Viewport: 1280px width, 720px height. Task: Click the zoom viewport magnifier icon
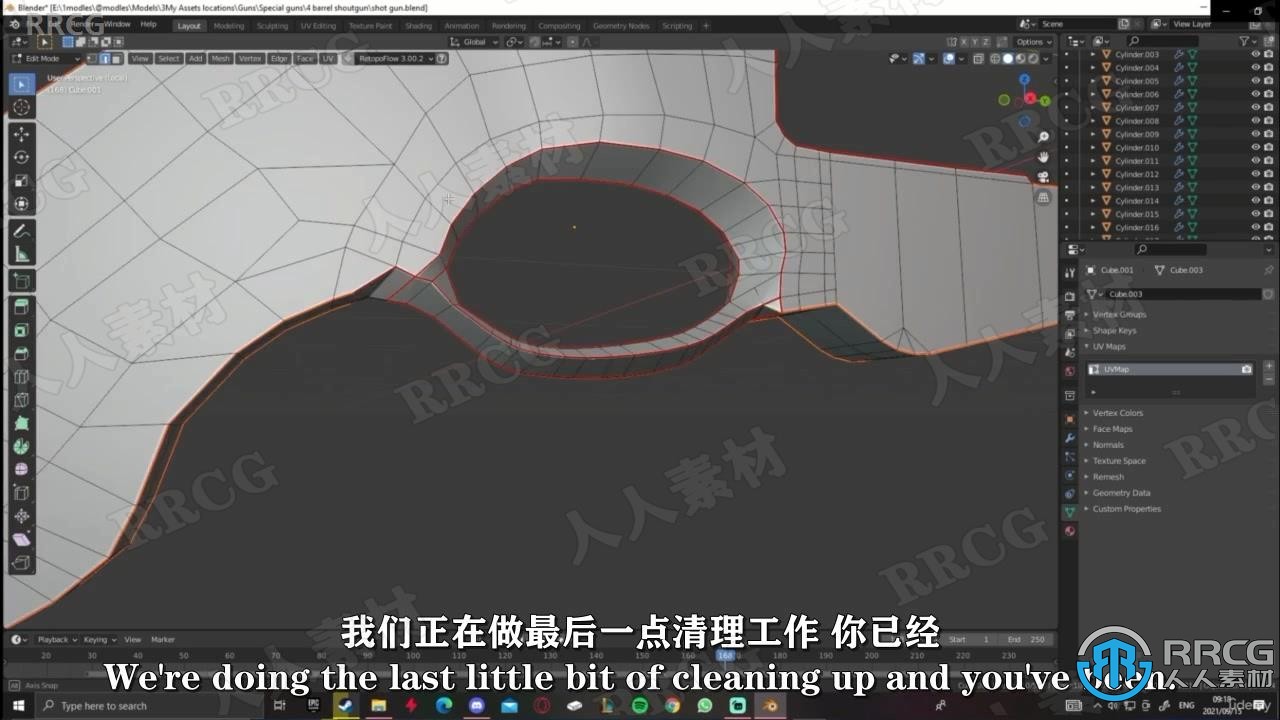click(1043, 137)
